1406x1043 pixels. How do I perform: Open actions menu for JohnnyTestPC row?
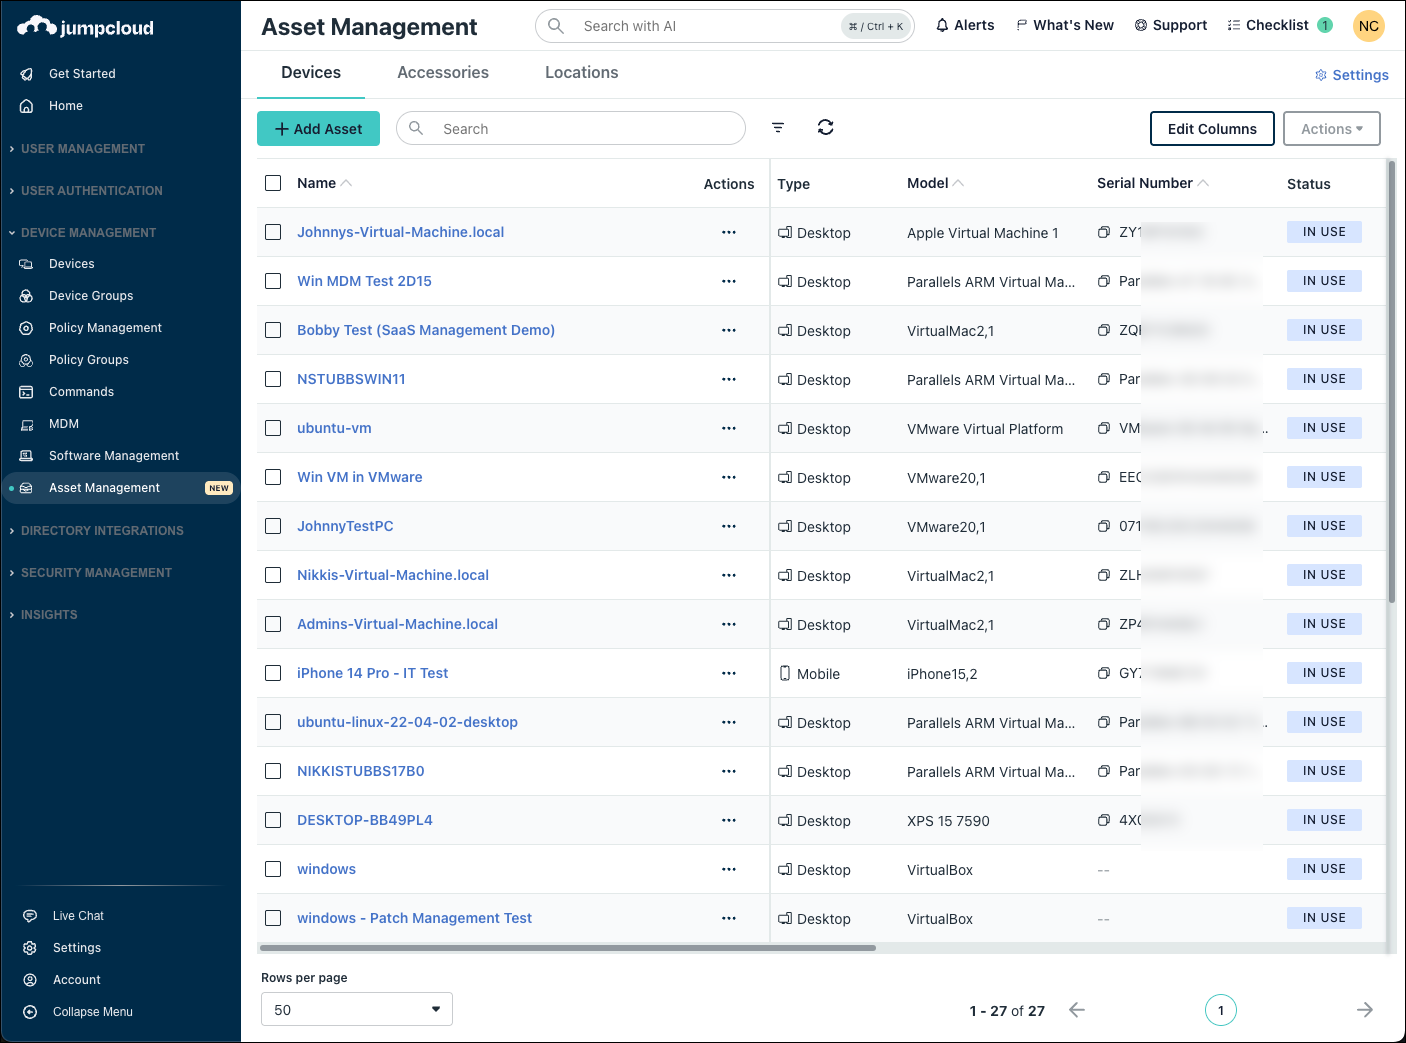tap(729, 526)
